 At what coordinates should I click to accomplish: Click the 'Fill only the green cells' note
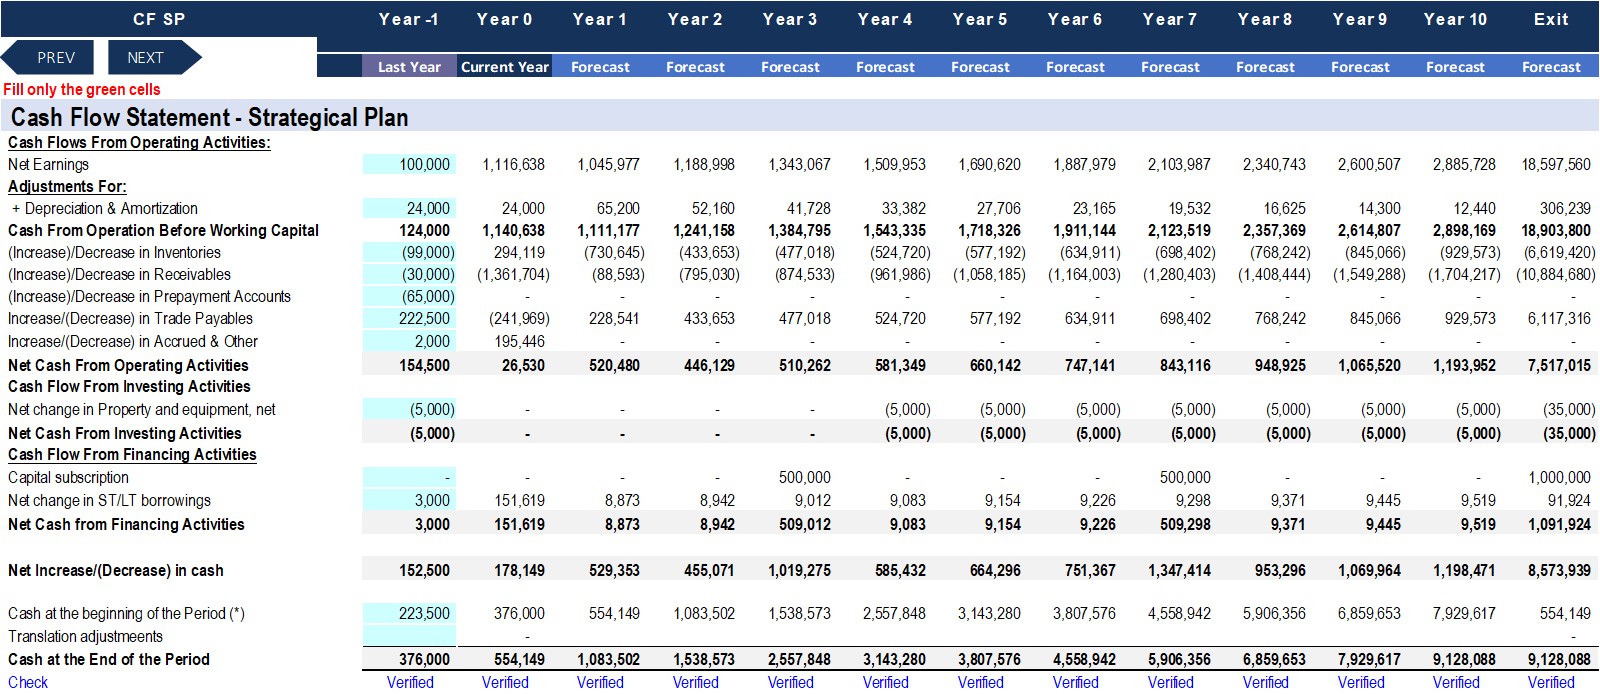81,89
